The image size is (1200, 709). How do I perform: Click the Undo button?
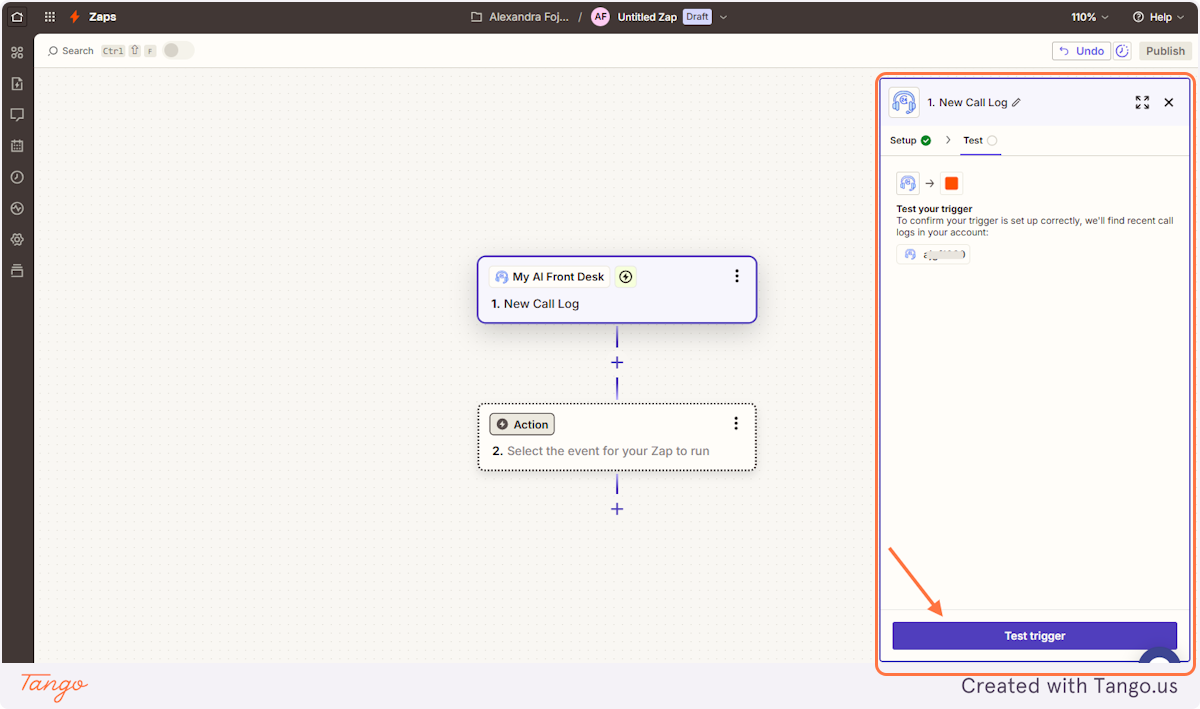(x=1081, y=51)
